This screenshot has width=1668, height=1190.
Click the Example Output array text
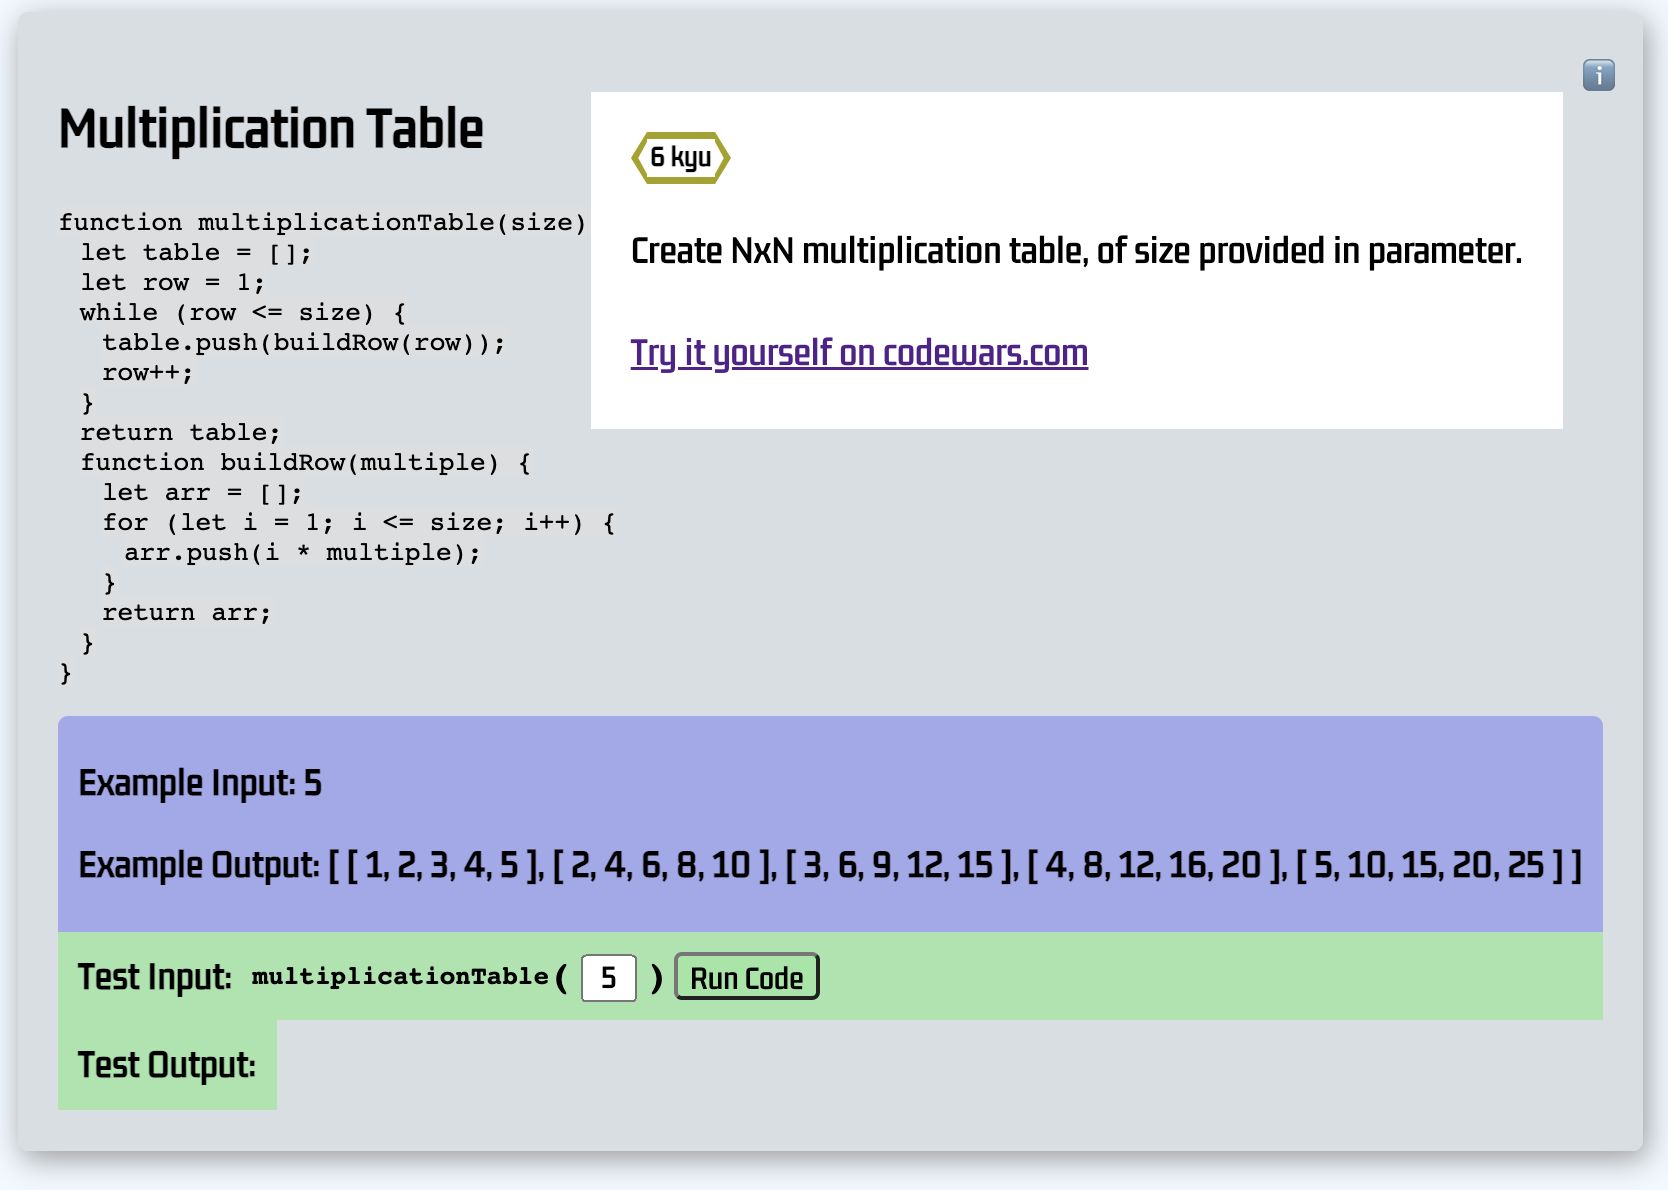955,865
